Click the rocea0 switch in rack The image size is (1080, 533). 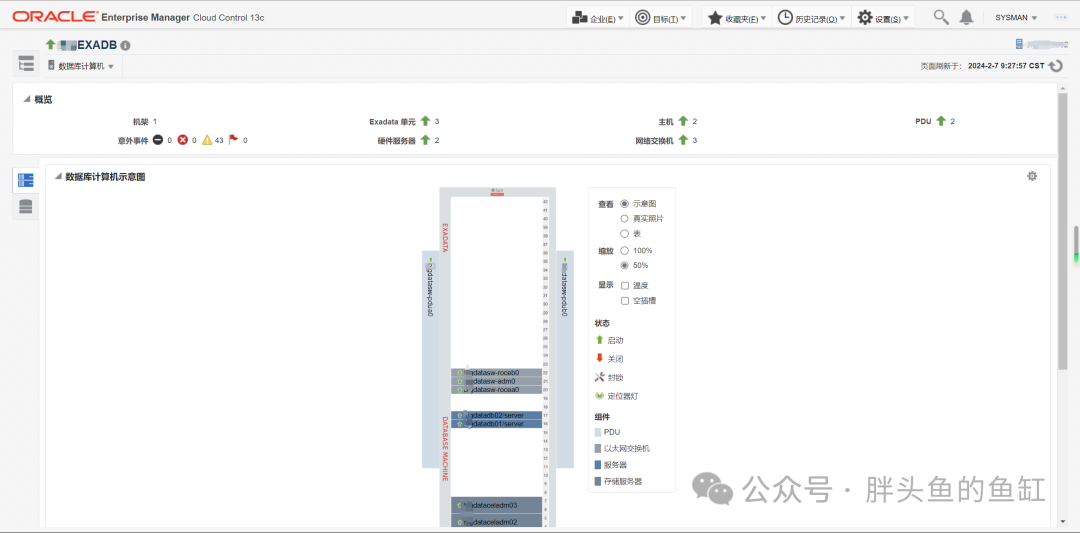tap(496, 390)
